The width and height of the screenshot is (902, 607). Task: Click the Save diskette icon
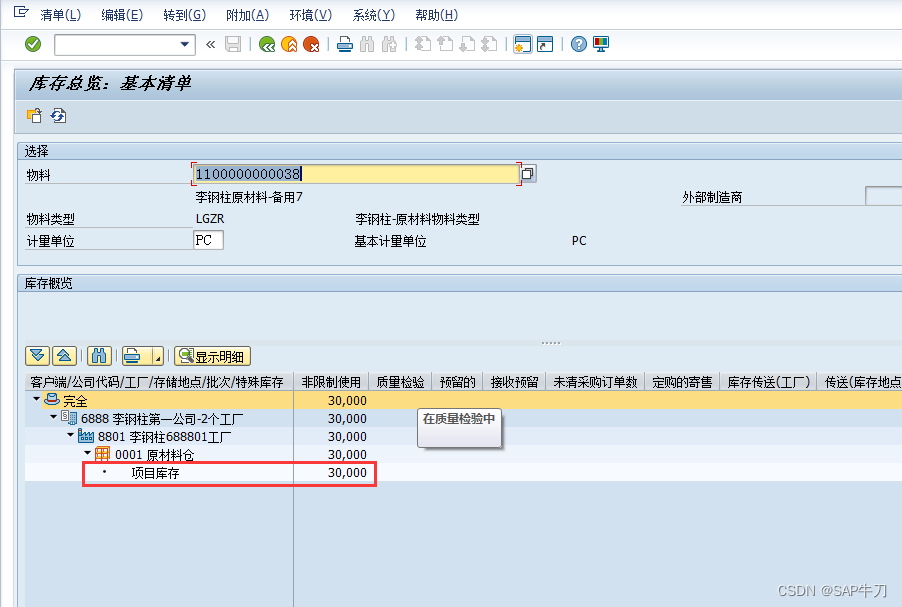(233, 44)
